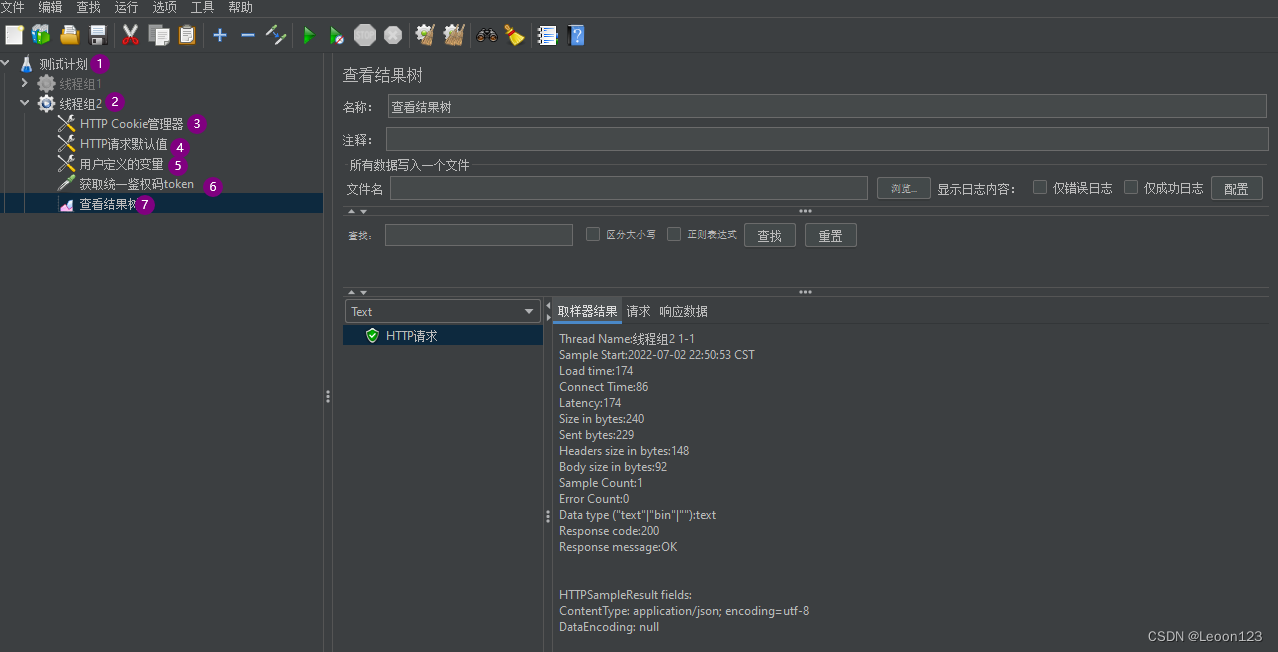1278x652 pixels.
Task: Open the Templates icon in the toolbar
Action: (x=41, y=35)
